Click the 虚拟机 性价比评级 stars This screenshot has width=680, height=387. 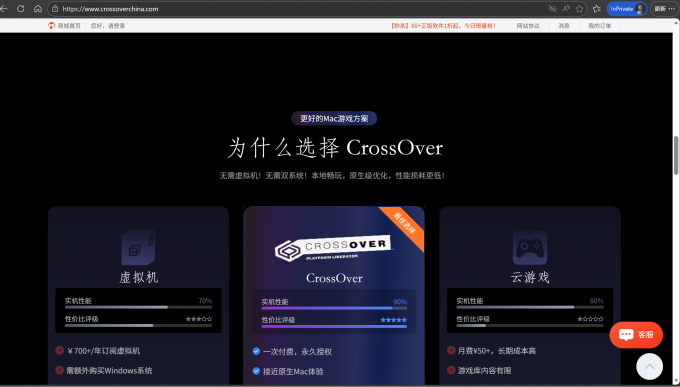tap(199, 319)
